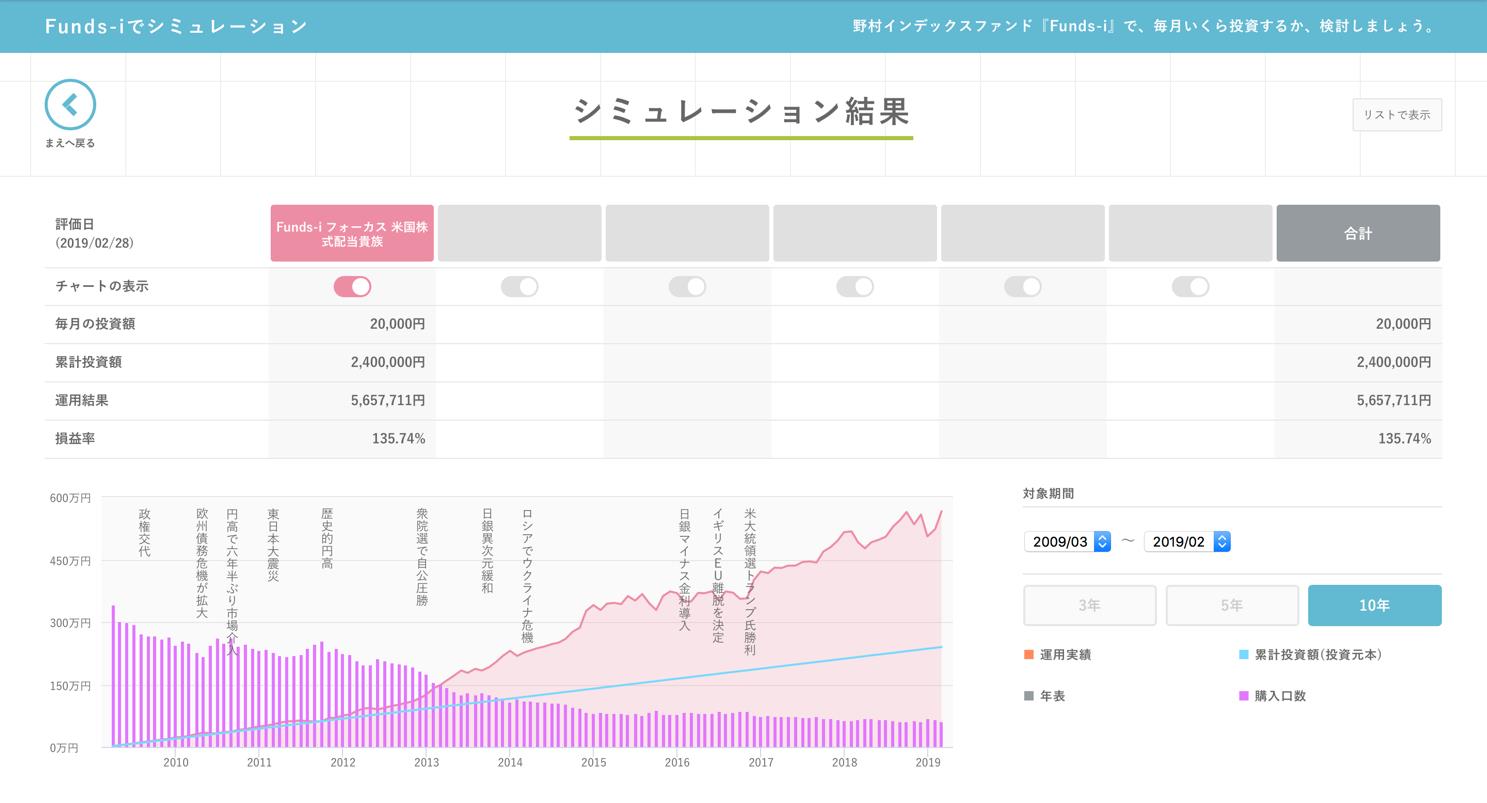The image size is (1487, 803).
Task: Click the 日銀異次元緩和 event marker
Action: coord(487,551)
